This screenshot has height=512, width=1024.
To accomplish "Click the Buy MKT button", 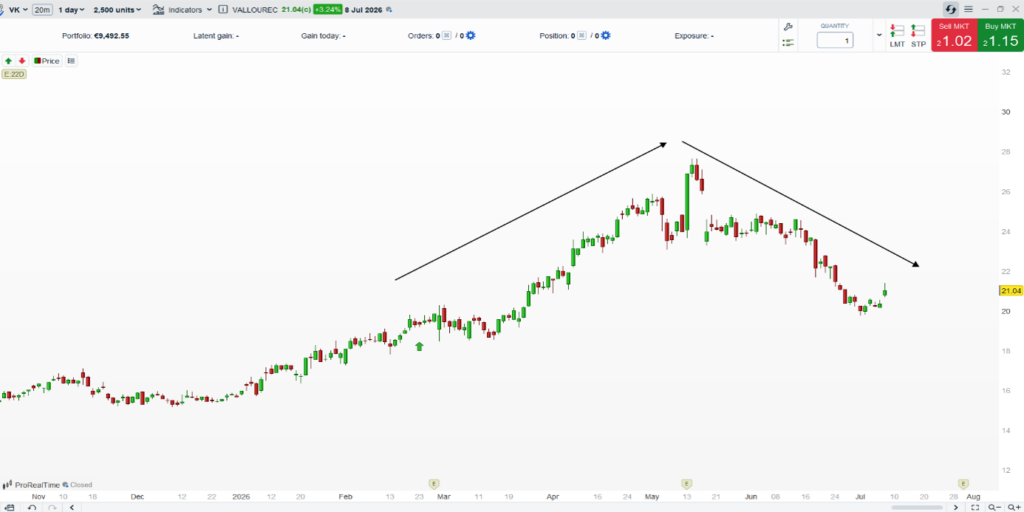I will pos(1000,36).
